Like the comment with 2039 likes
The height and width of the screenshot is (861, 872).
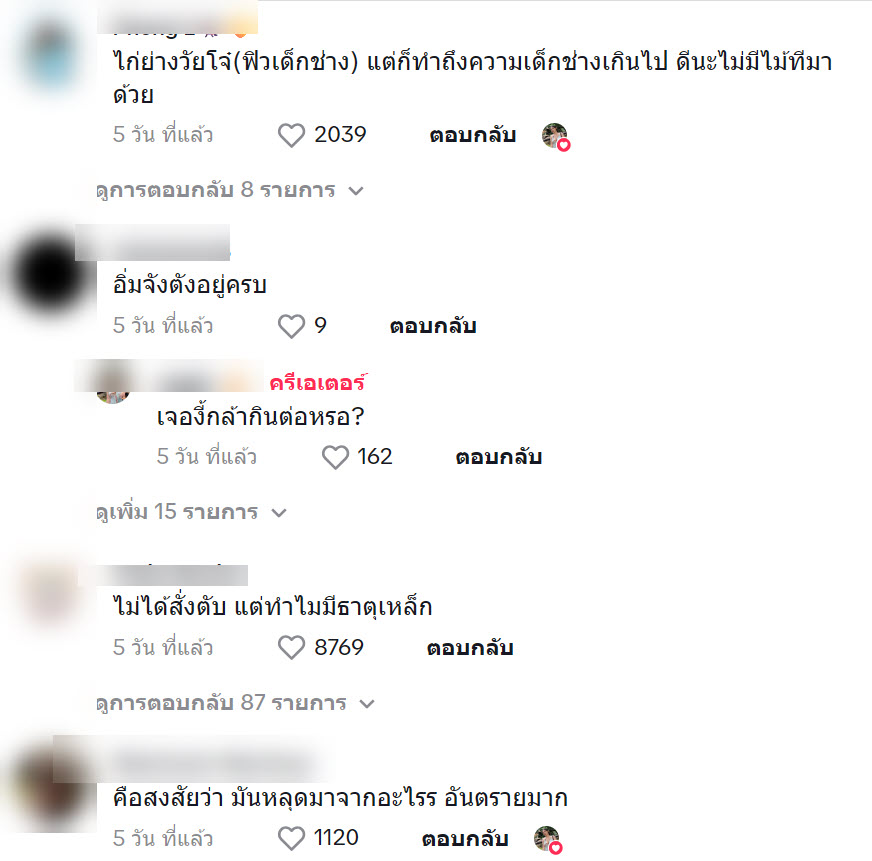click(291, 135)
